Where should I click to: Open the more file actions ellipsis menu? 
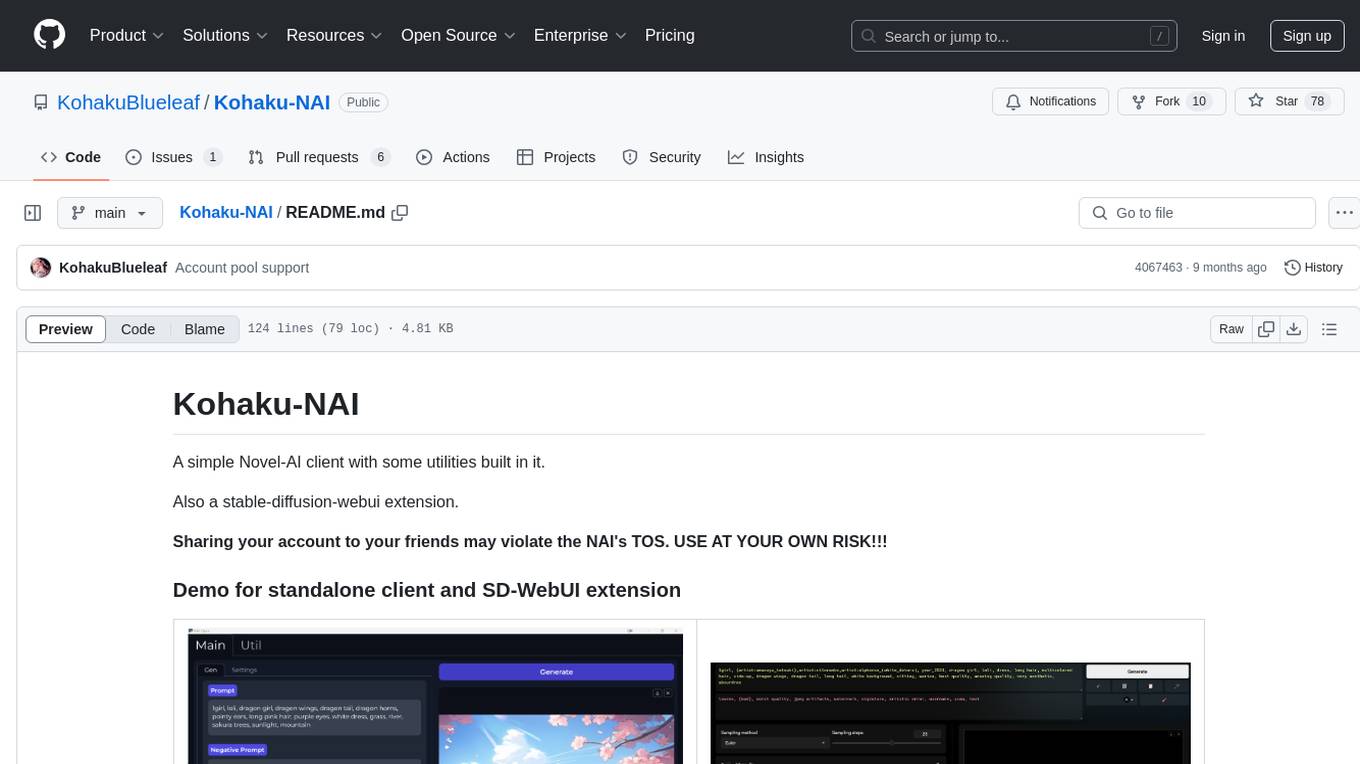coord(1344,213)
